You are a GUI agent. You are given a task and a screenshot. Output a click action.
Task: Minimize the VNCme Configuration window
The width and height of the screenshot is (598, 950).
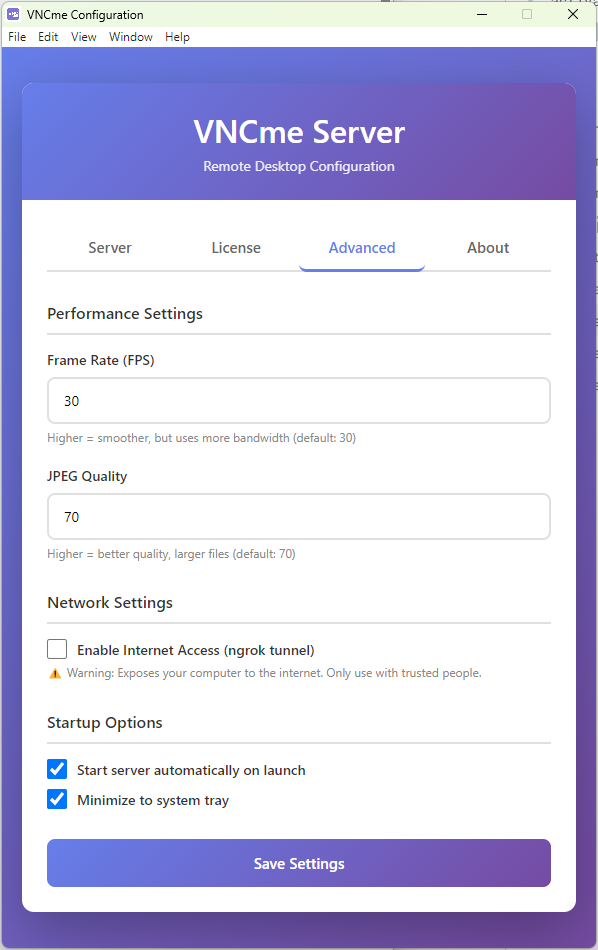(x=481, y=14)
